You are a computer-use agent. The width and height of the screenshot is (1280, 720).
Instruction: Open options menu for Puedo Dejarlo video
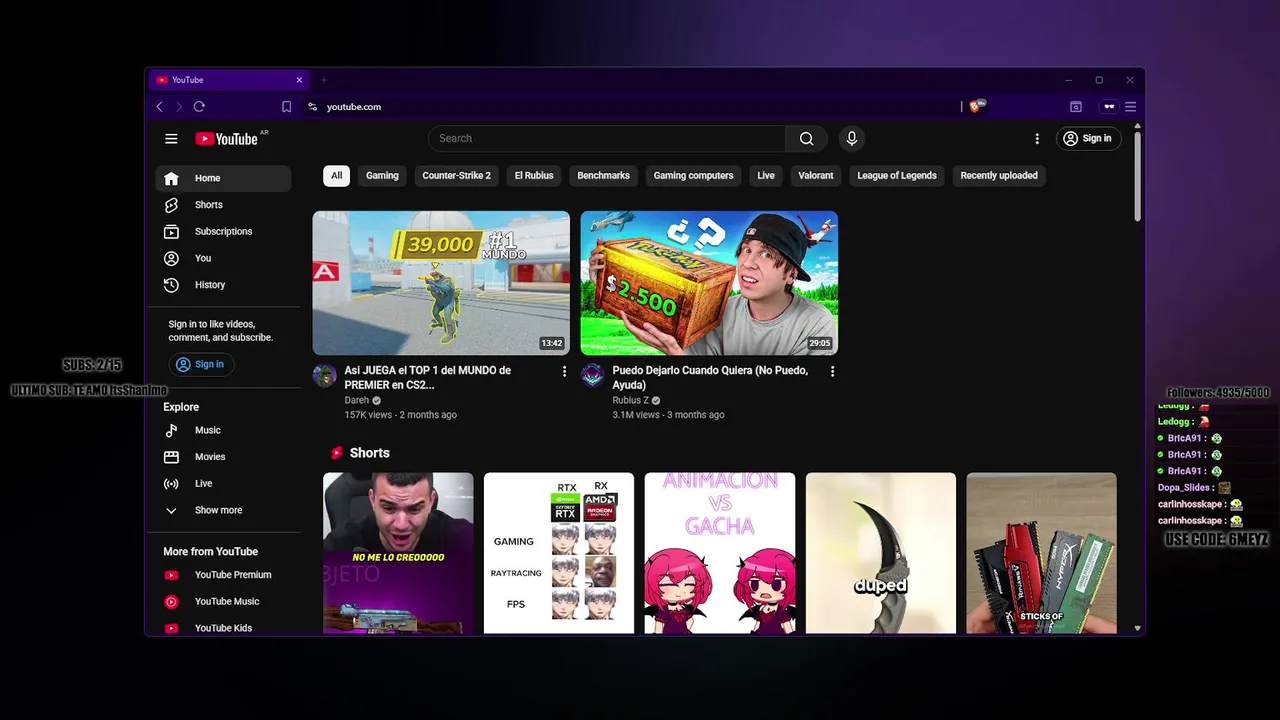tap(832, 371)
